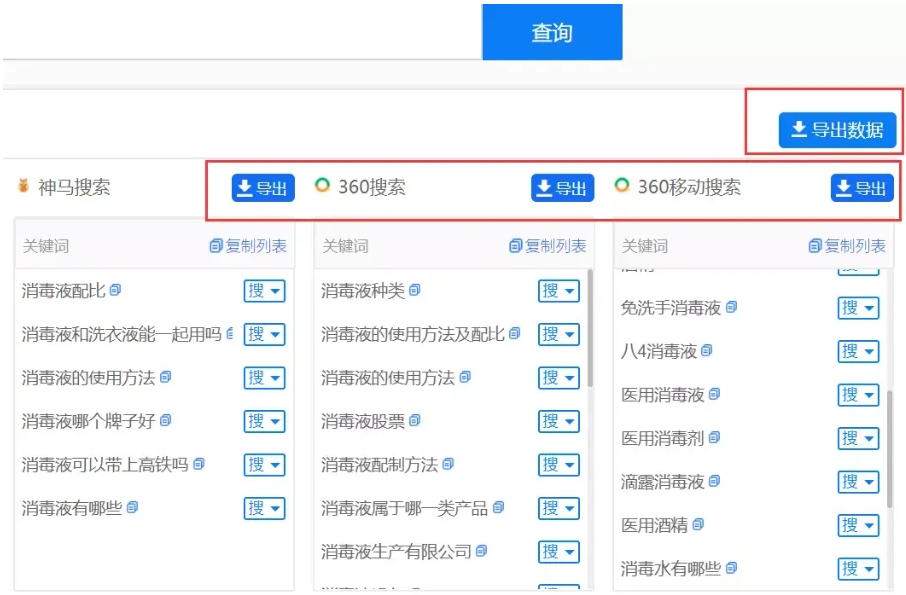Click keyword text 消毒液和洗衣液能一起用吗
The width and height of the screenshot is (906, 595).
(x=122, y=334)
